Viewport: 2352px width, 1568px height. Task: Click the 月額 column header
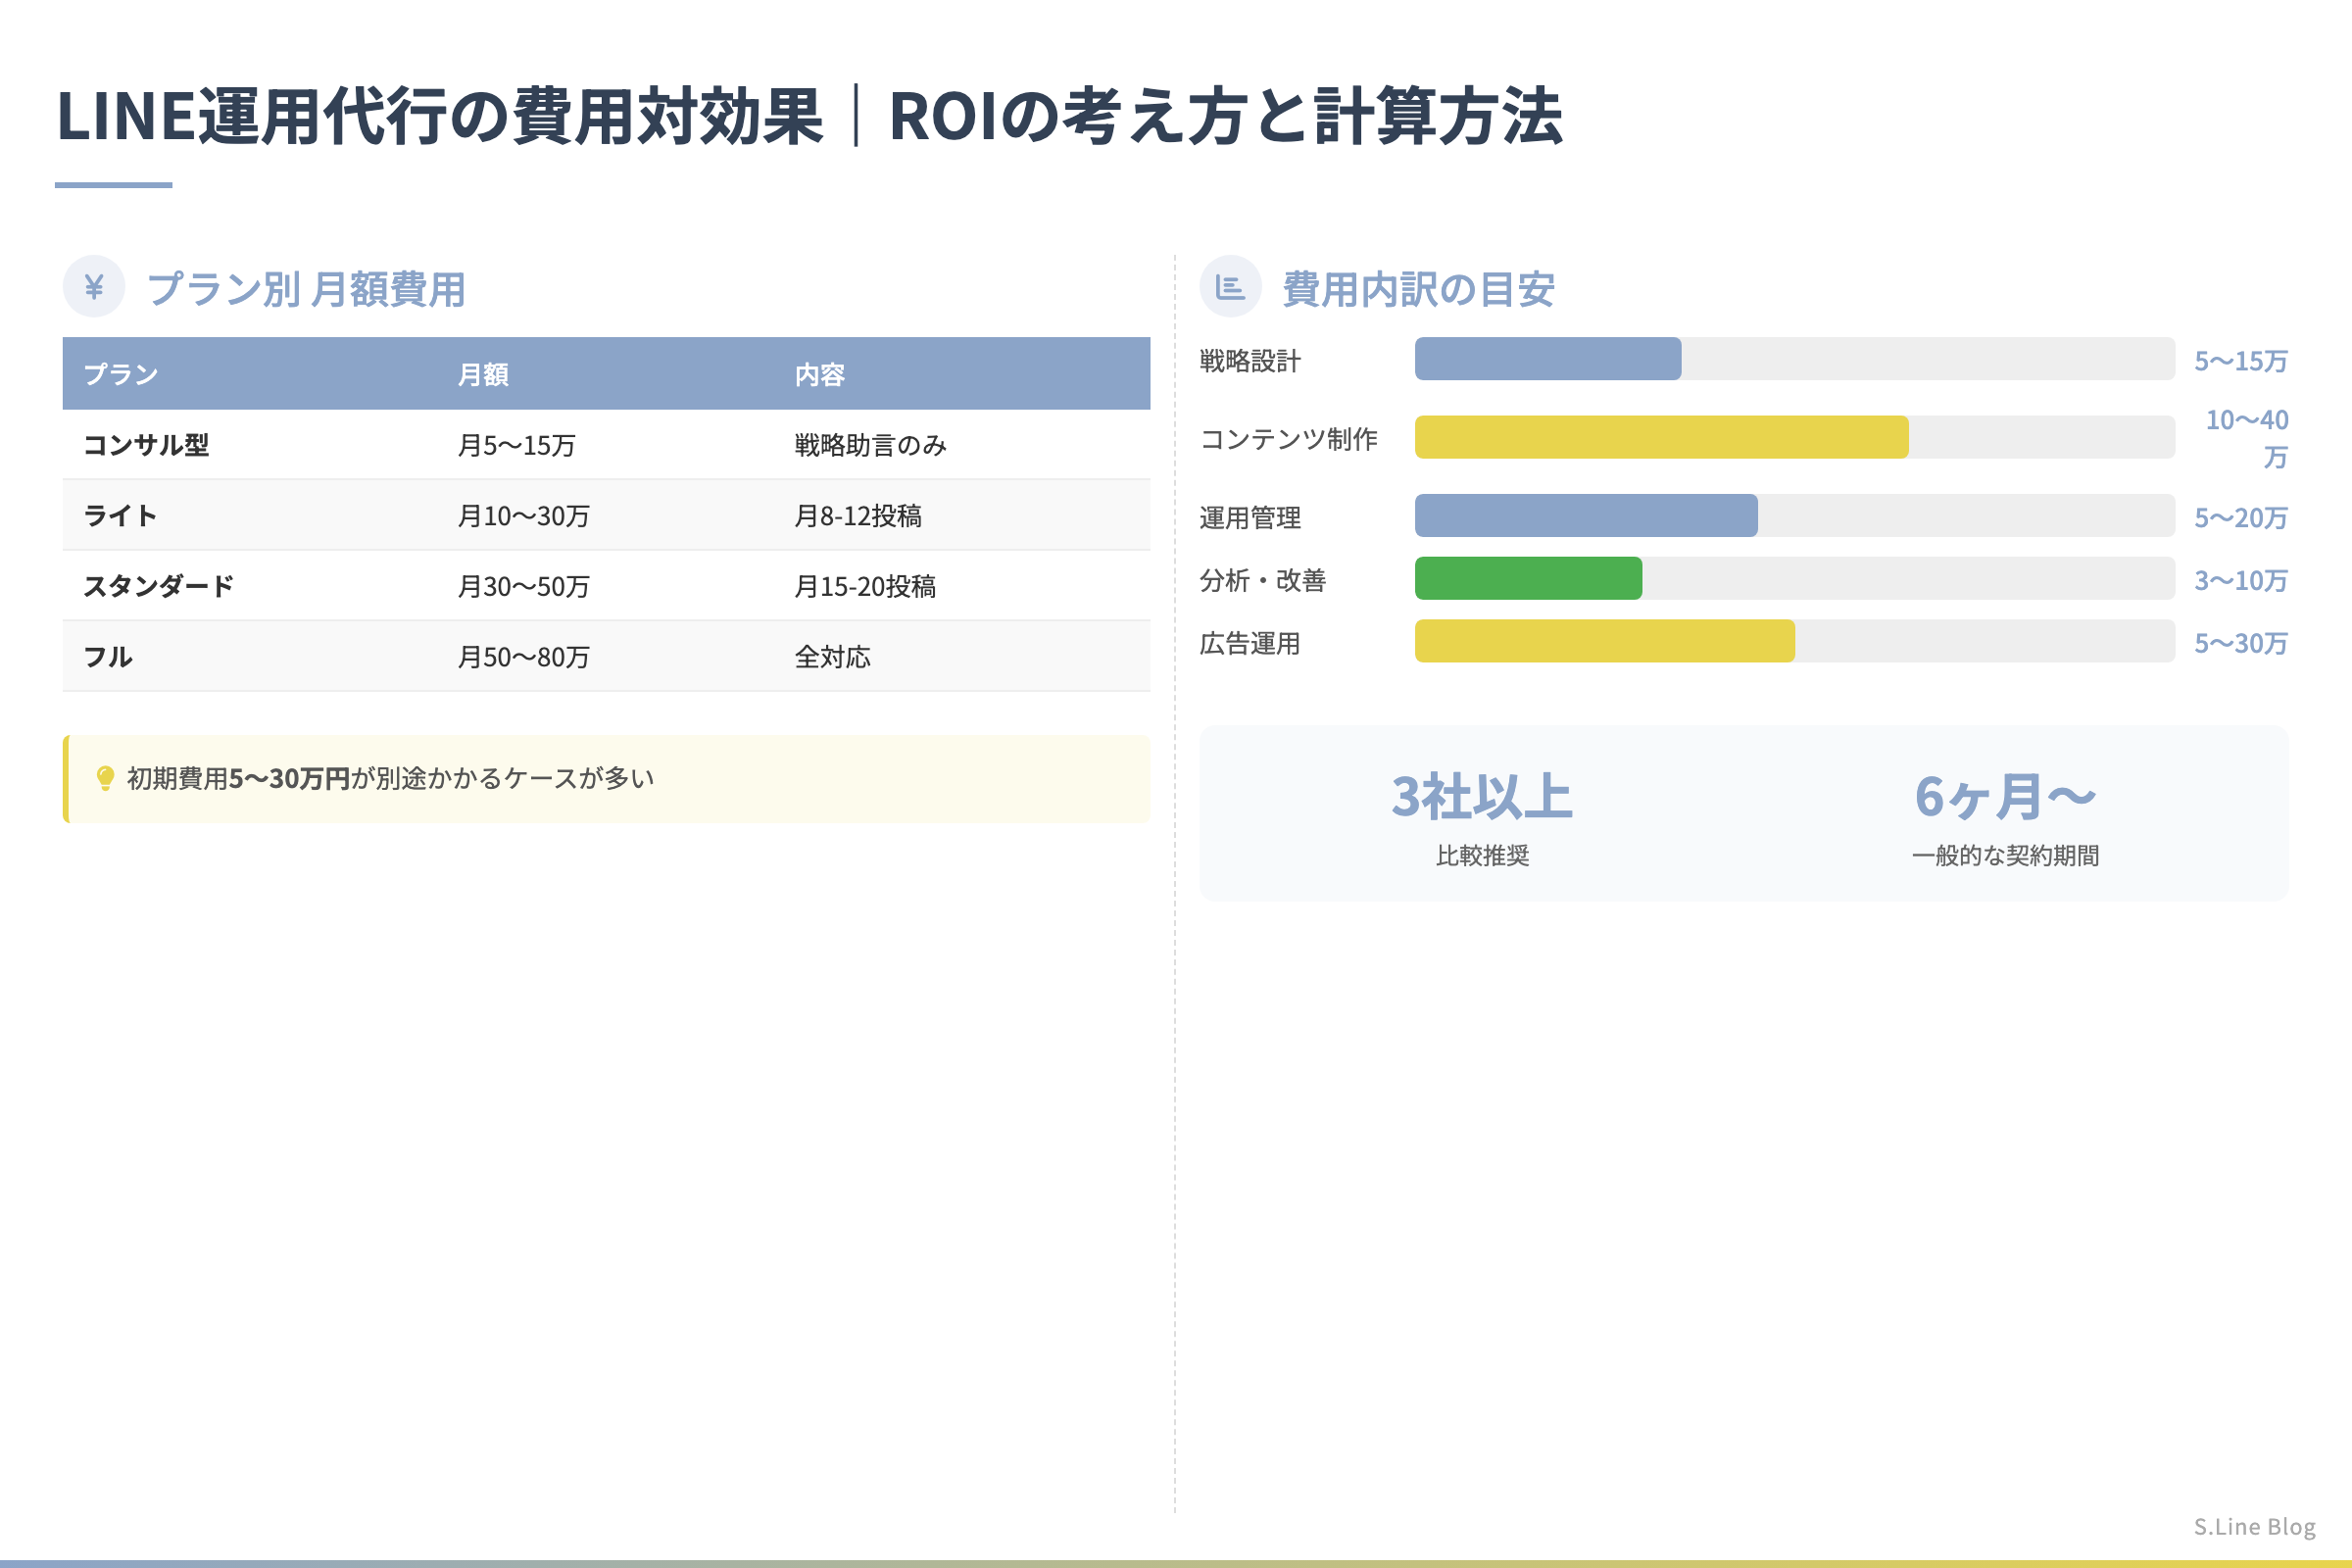tap(483, 374)
